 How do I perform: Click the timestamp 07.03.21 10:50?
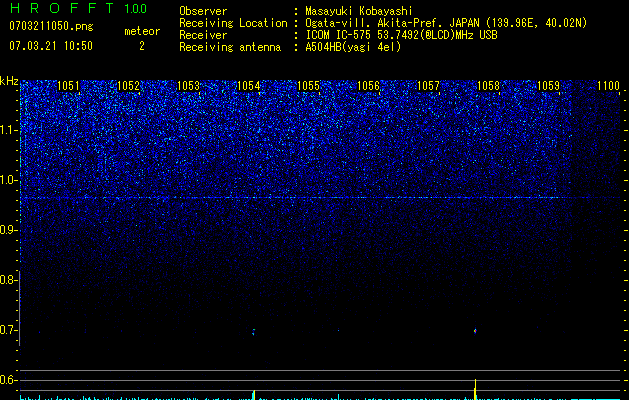(51, 46)
